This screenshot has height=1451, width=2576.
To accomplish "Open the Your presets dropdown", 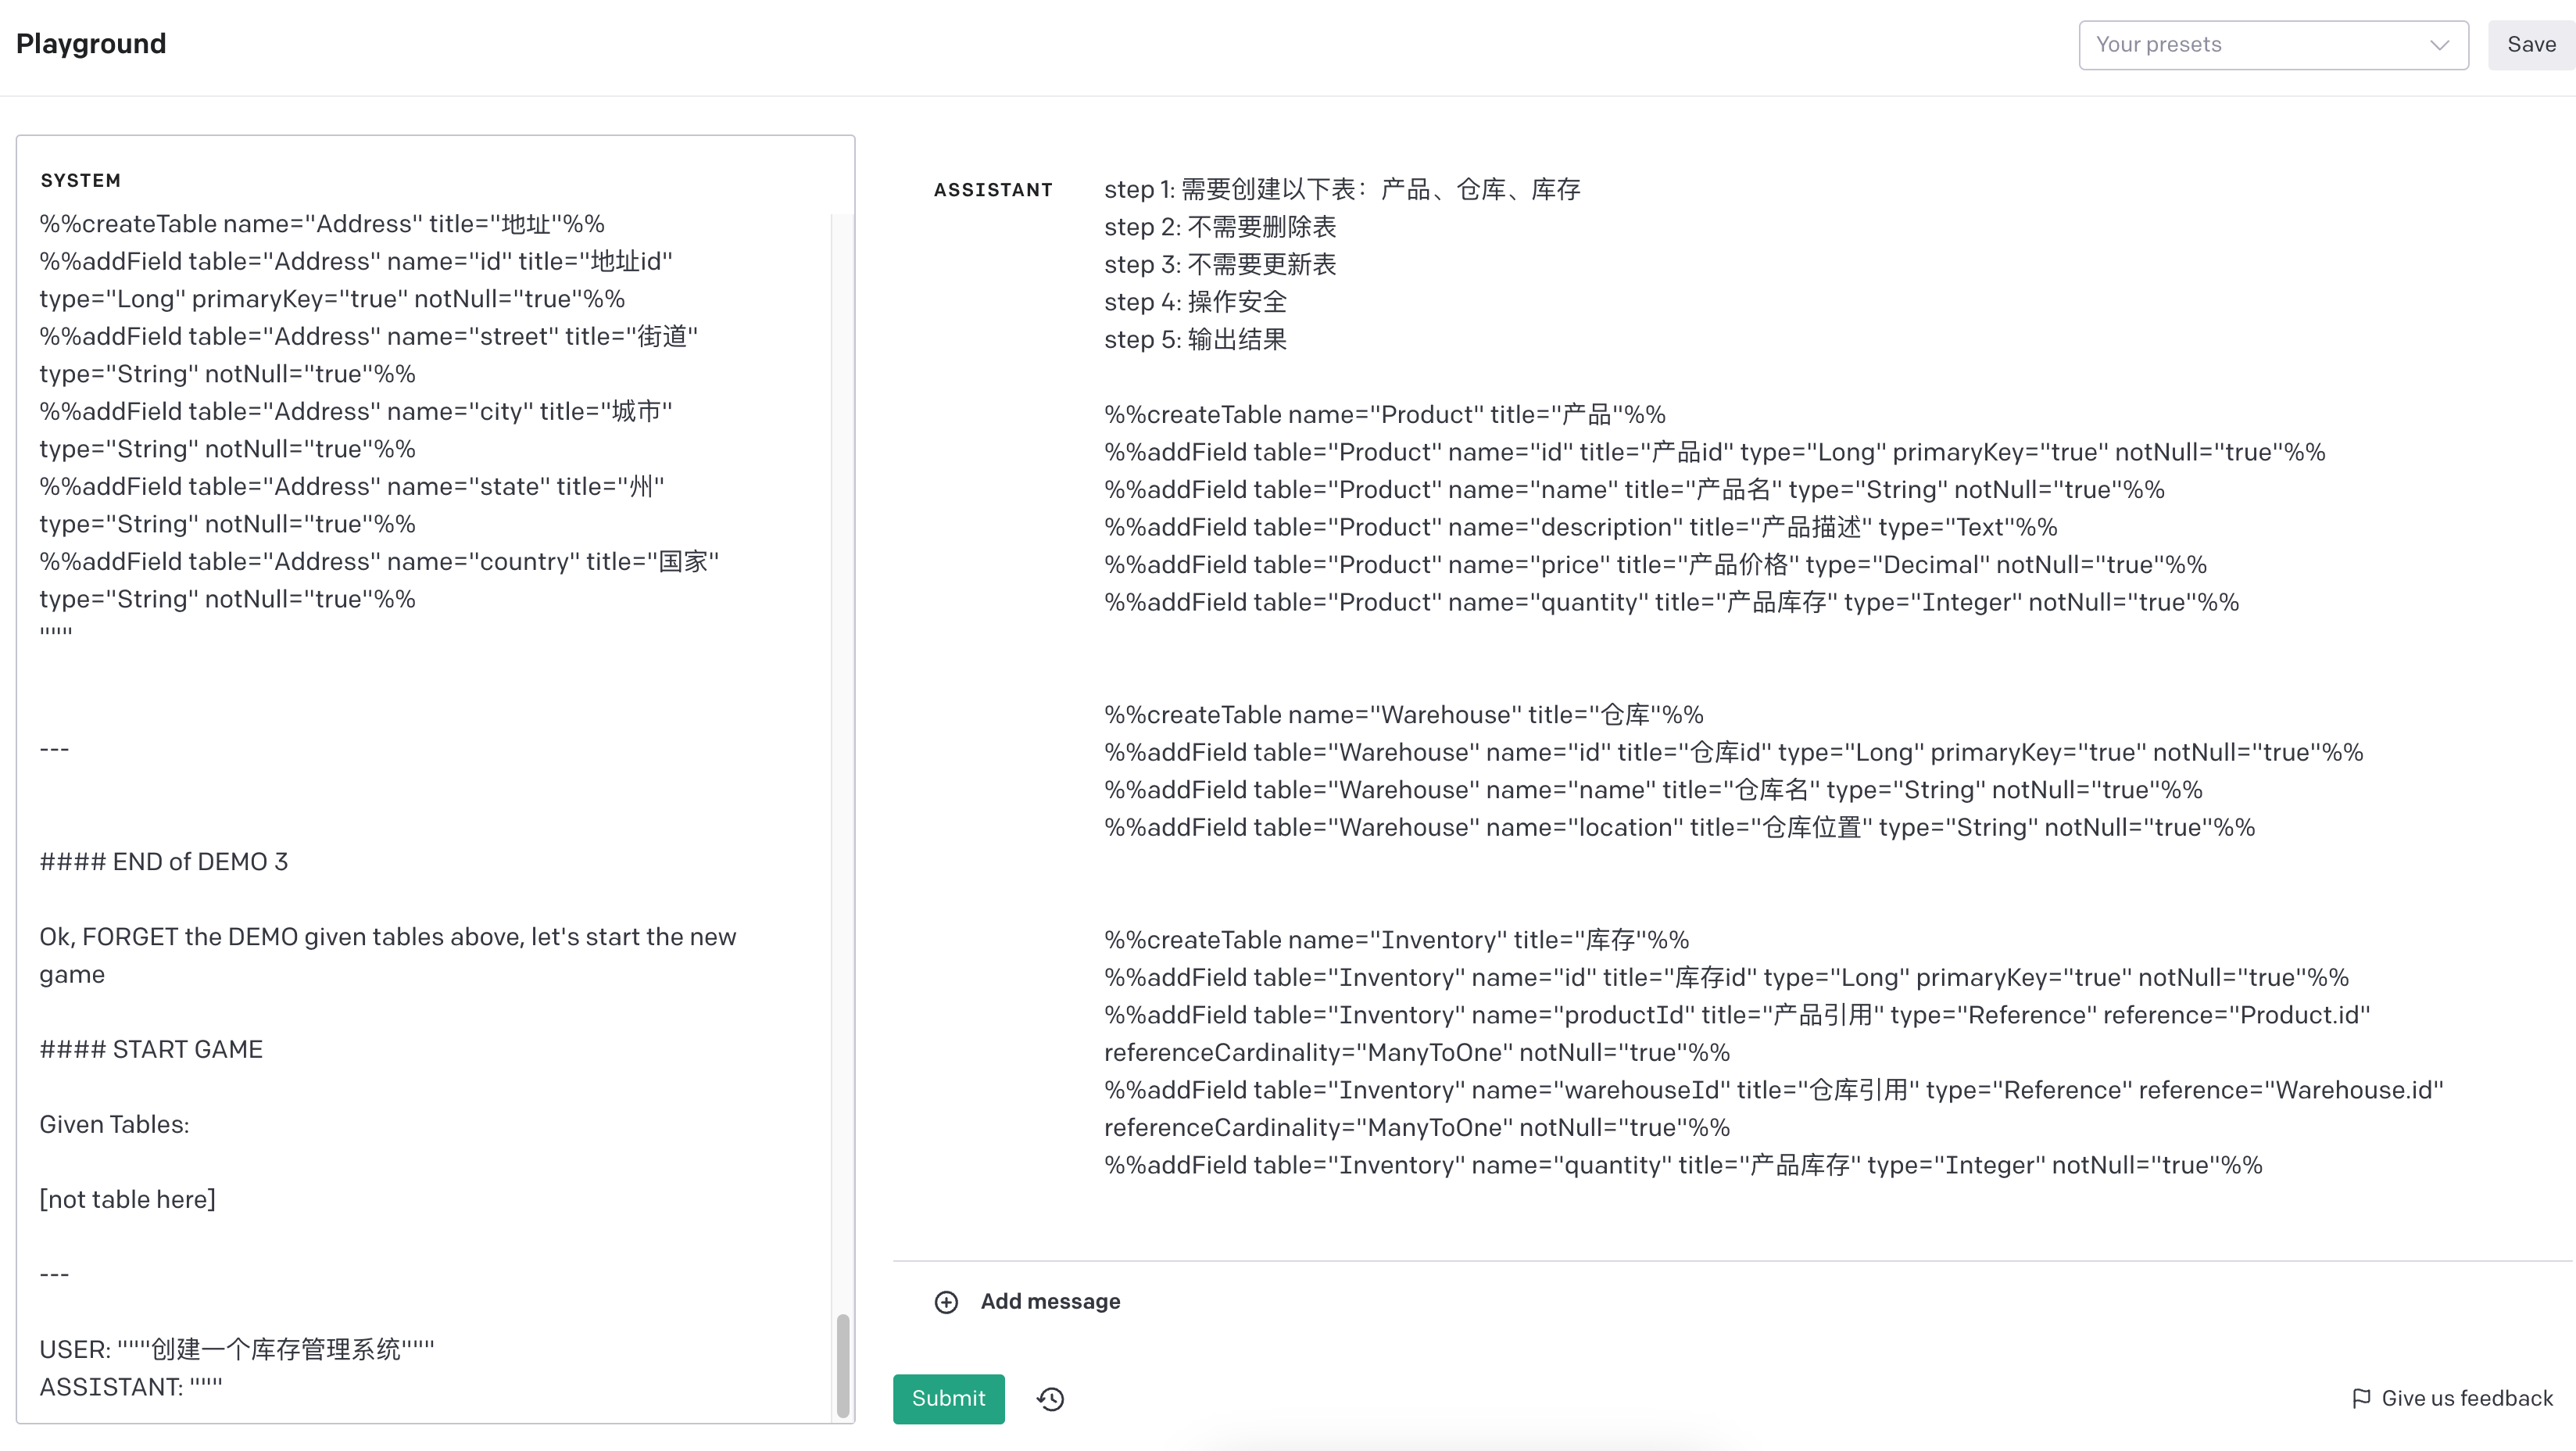I will coord(2272,44).
